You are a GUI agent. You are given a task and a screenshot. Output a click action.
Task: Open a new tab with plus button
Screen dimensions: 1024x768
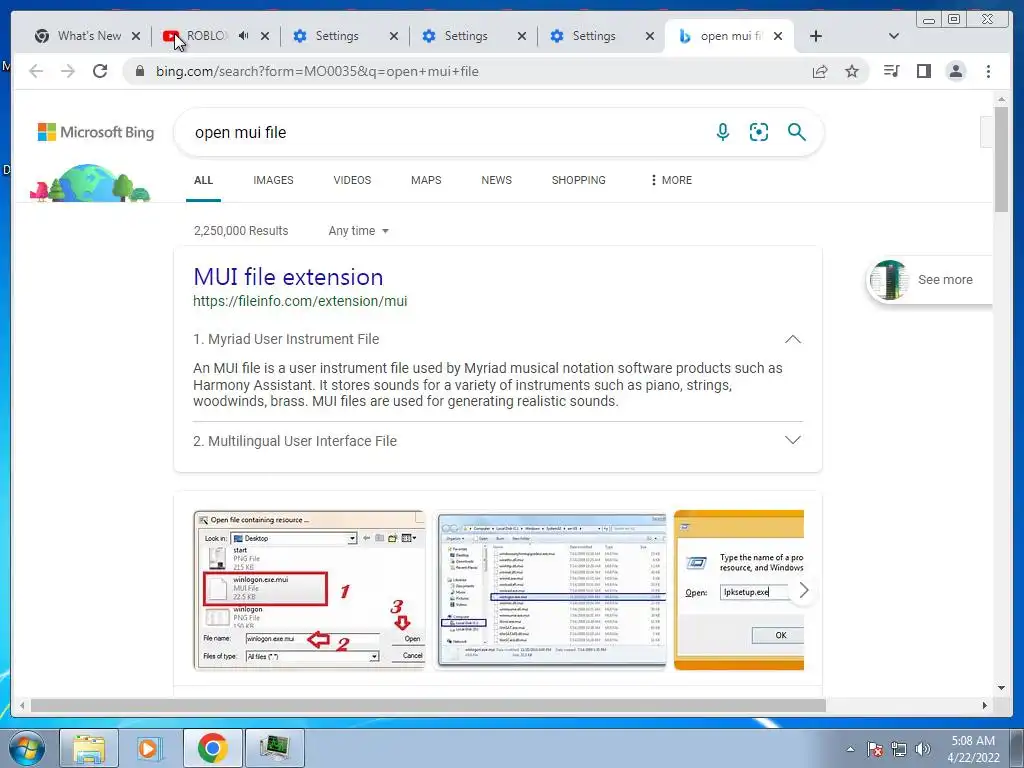(816, 36)
